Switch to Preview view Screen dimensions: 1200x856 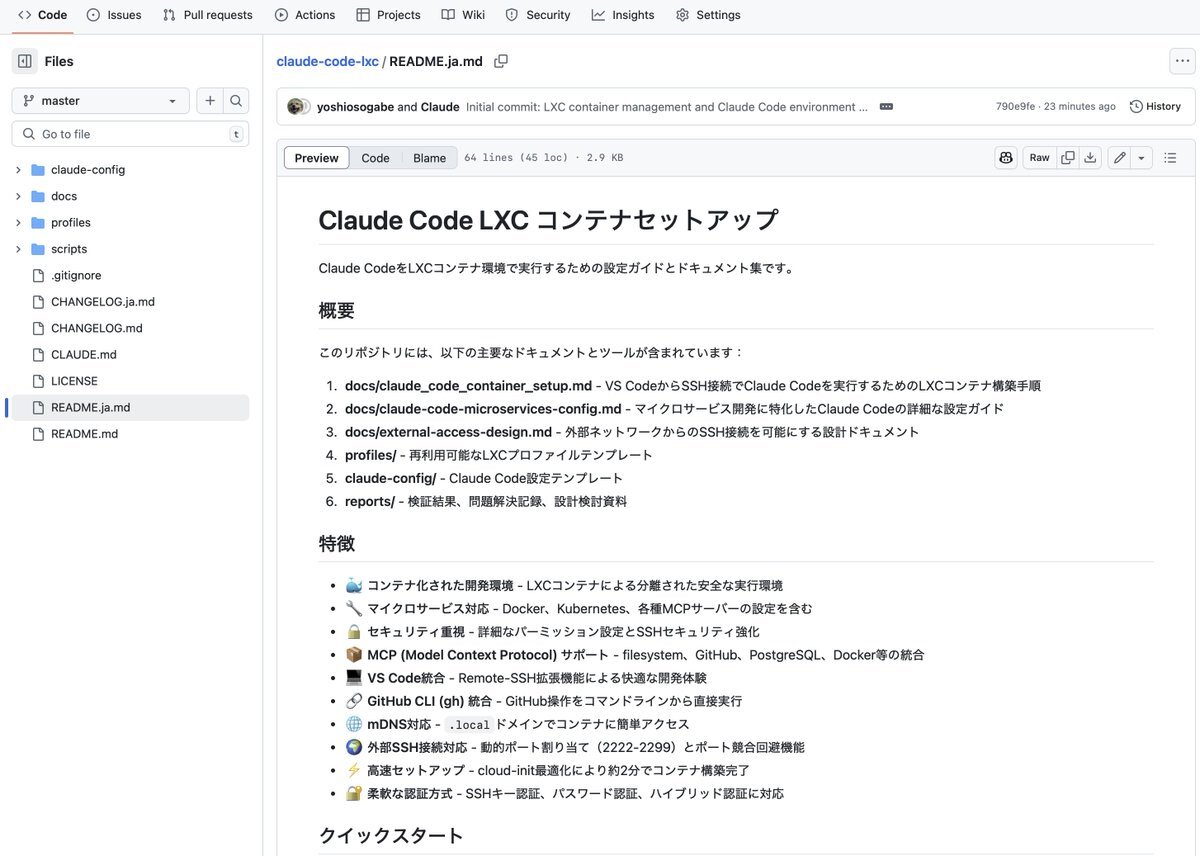[317, 158]
